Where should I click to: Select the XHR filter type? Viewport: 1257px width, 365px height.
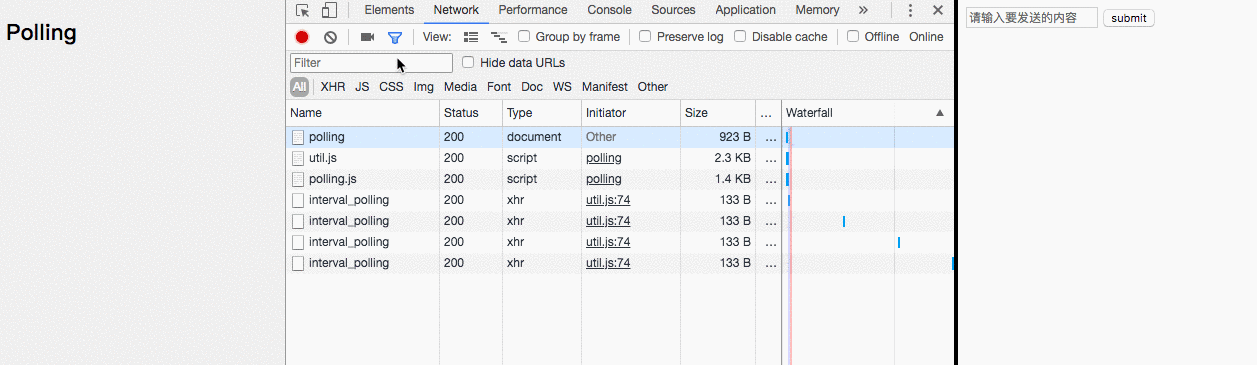[333, 87]
